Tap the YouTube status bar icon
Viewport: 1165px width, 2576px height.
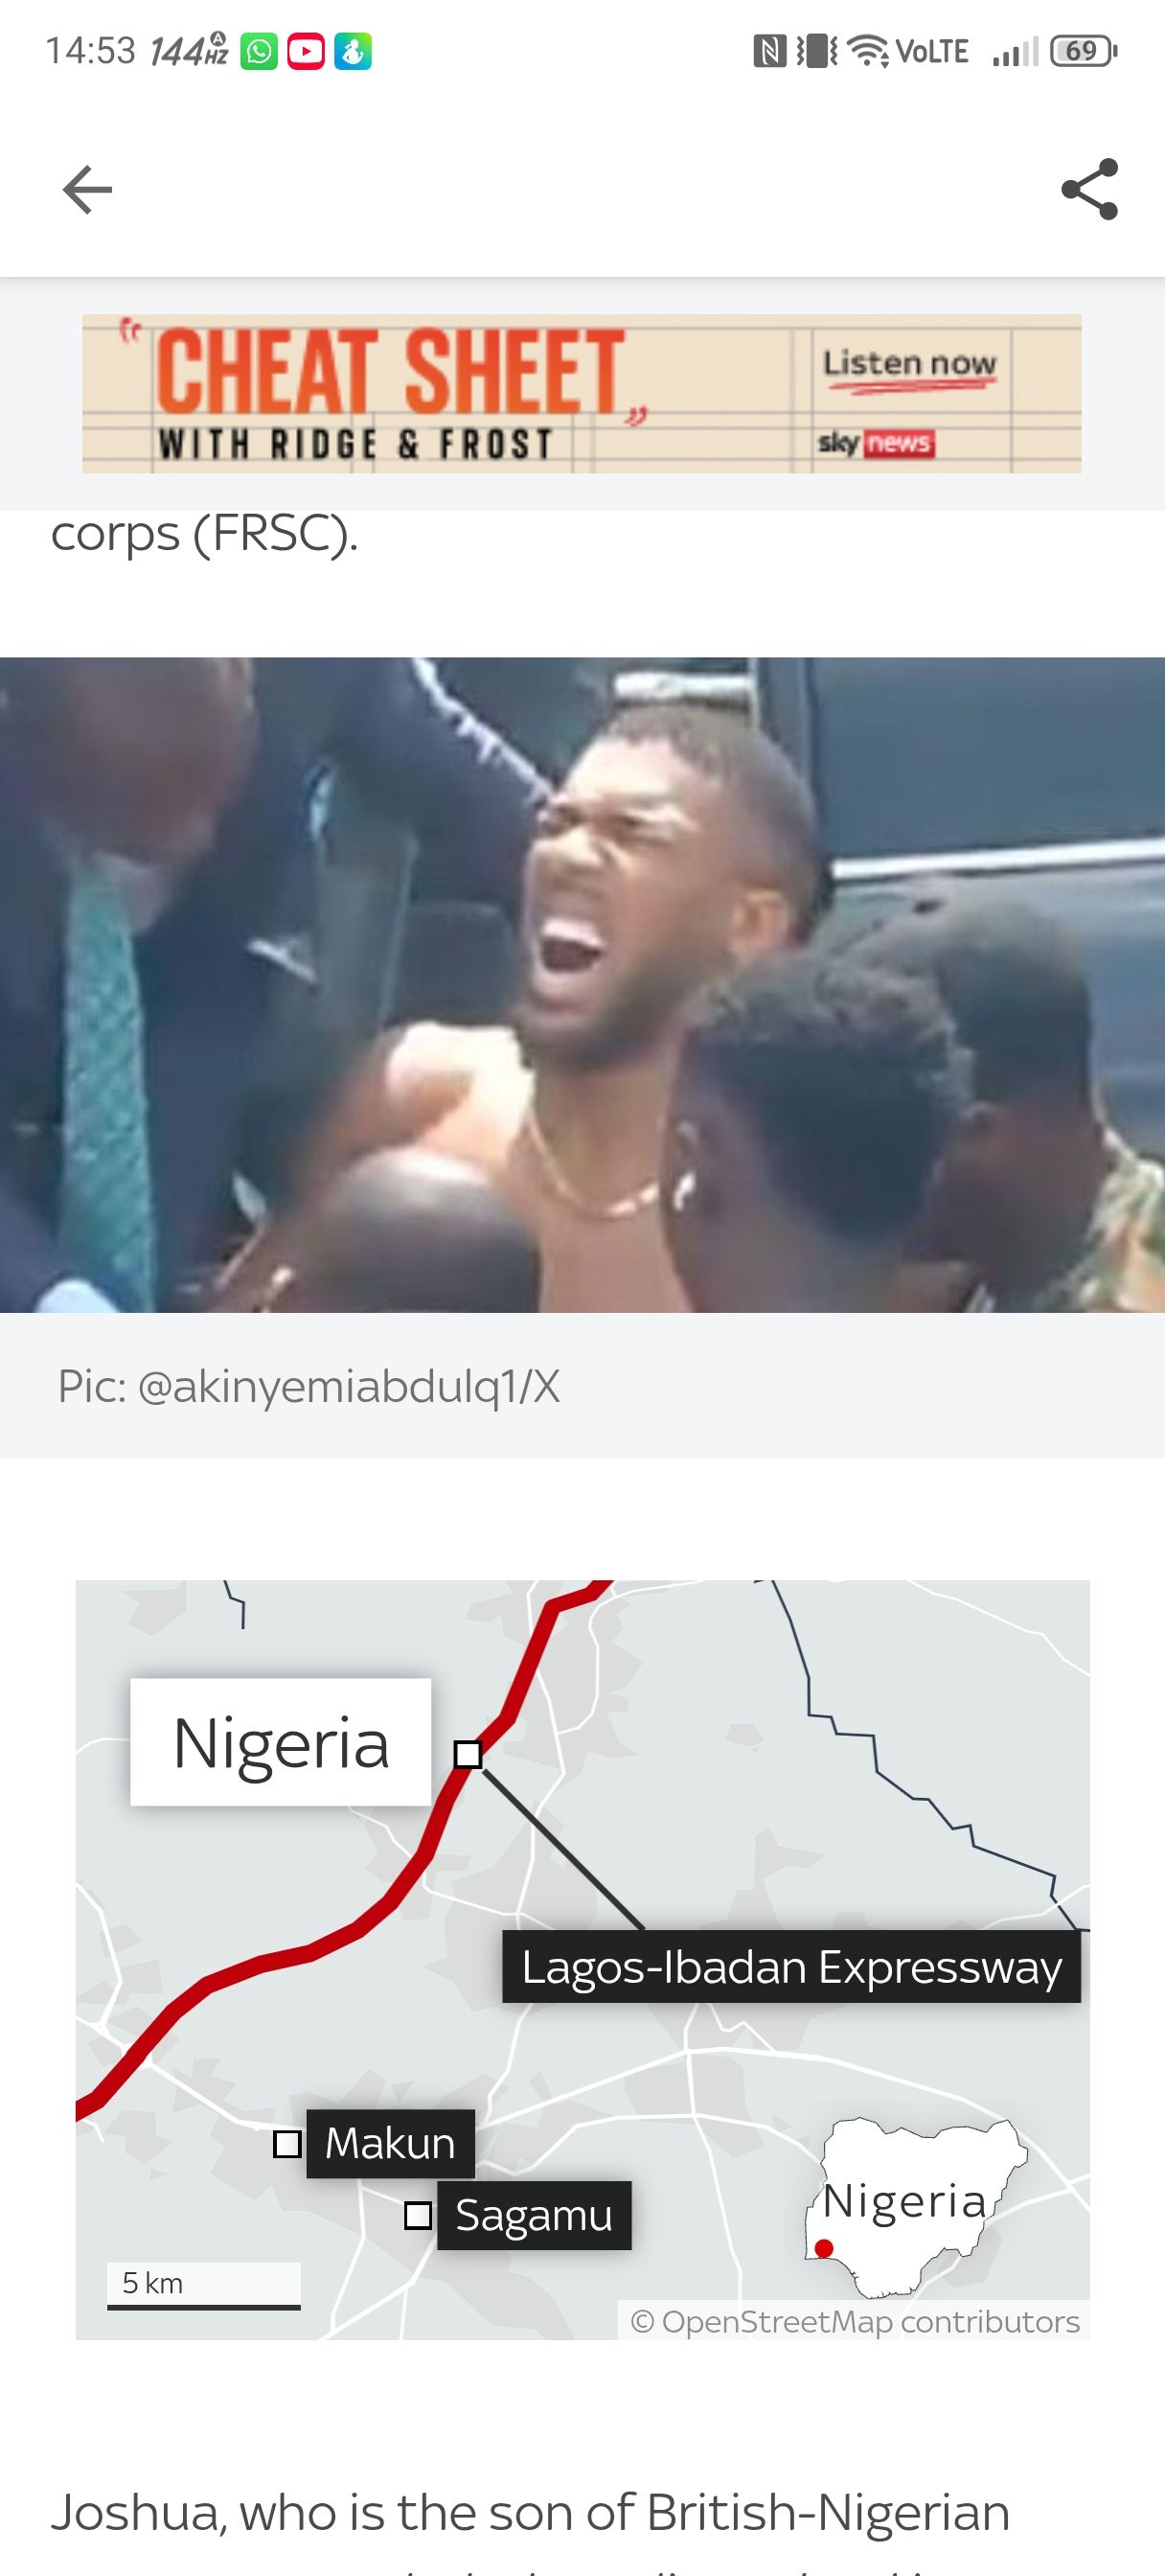[306, 51]
